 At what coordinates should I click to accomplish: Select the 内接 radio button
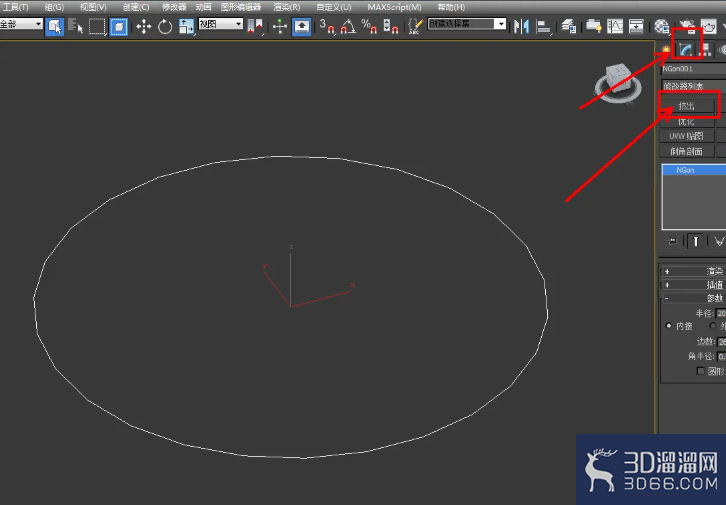click(669, 326)
